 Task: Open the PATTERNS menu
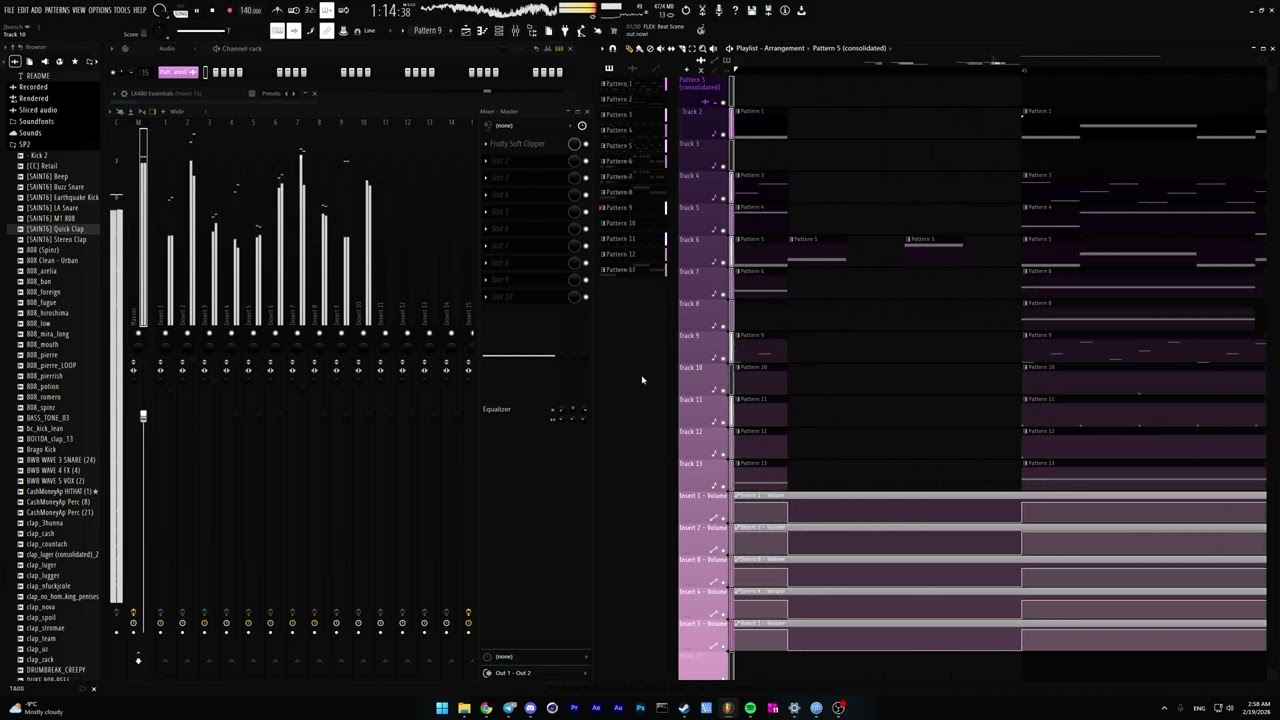(x=57, y=10)
